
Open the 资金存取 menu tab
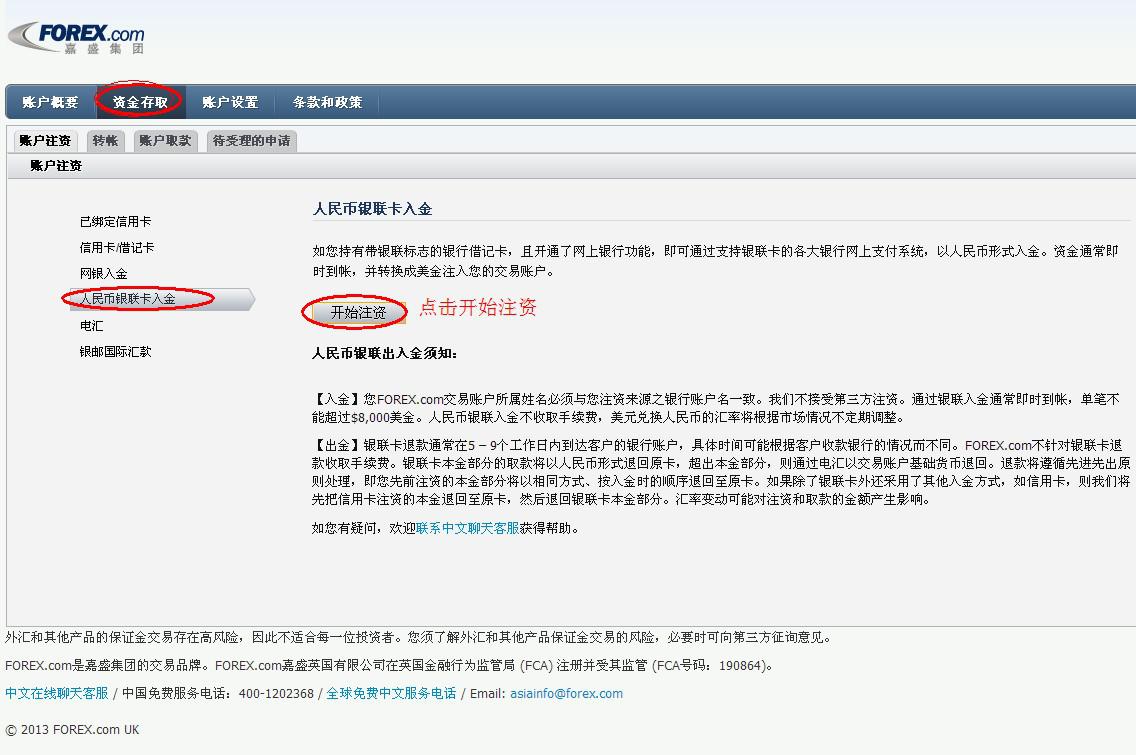coord(140,102)
